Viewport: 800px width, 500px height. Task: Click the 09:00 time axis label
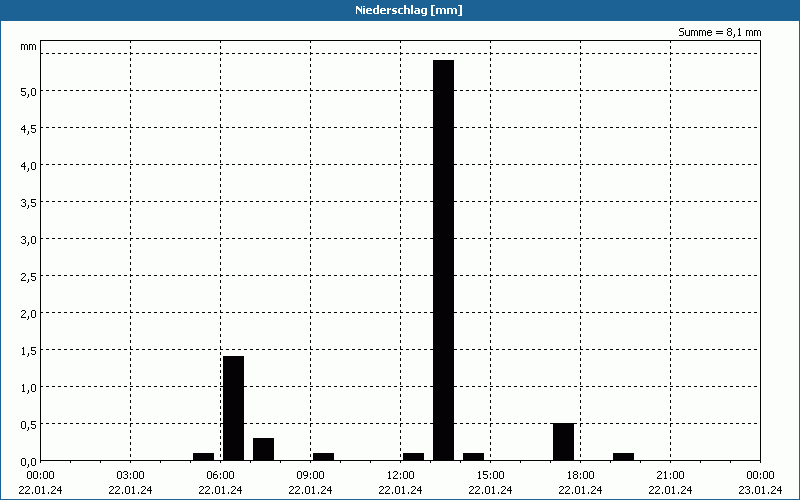310,476
